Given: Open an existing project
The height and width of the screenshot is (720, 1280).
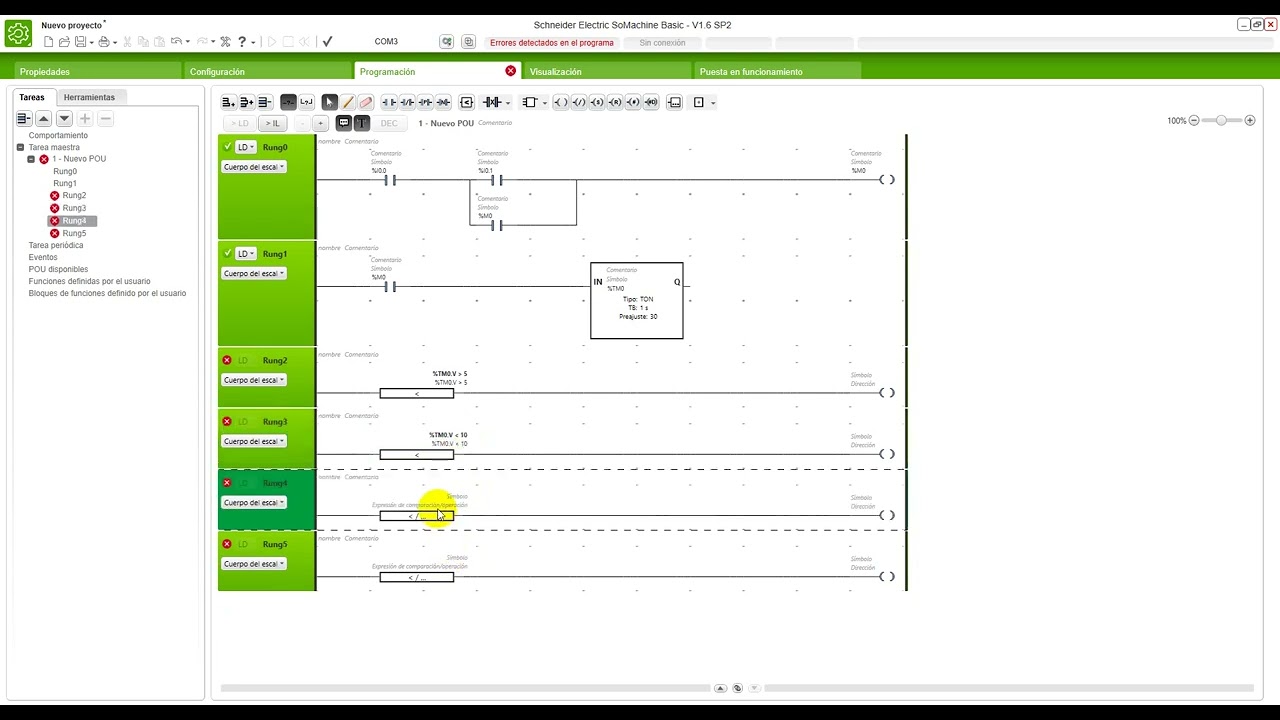Looking at the screenshot, I should coord(64,42).
